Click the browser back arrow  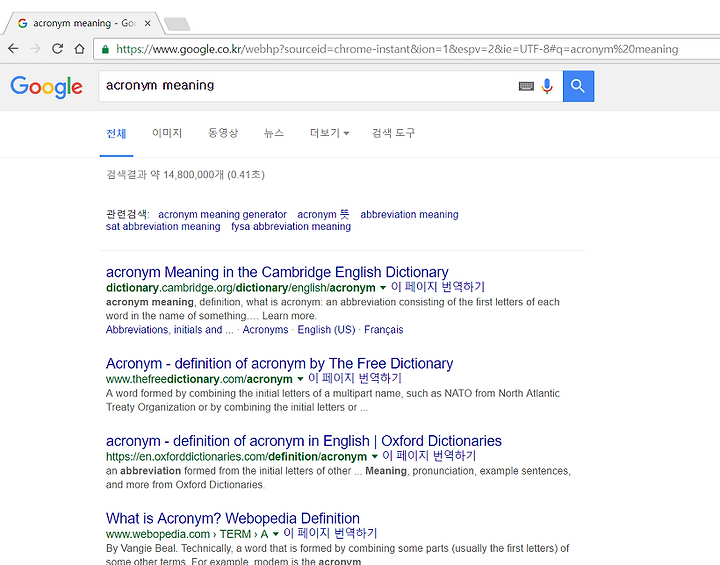[13, 49]
